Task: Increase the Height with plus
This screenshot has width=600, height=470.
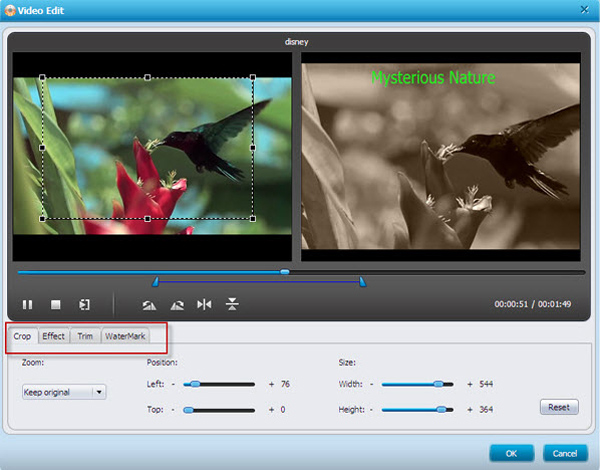Action: click(470, 410)
